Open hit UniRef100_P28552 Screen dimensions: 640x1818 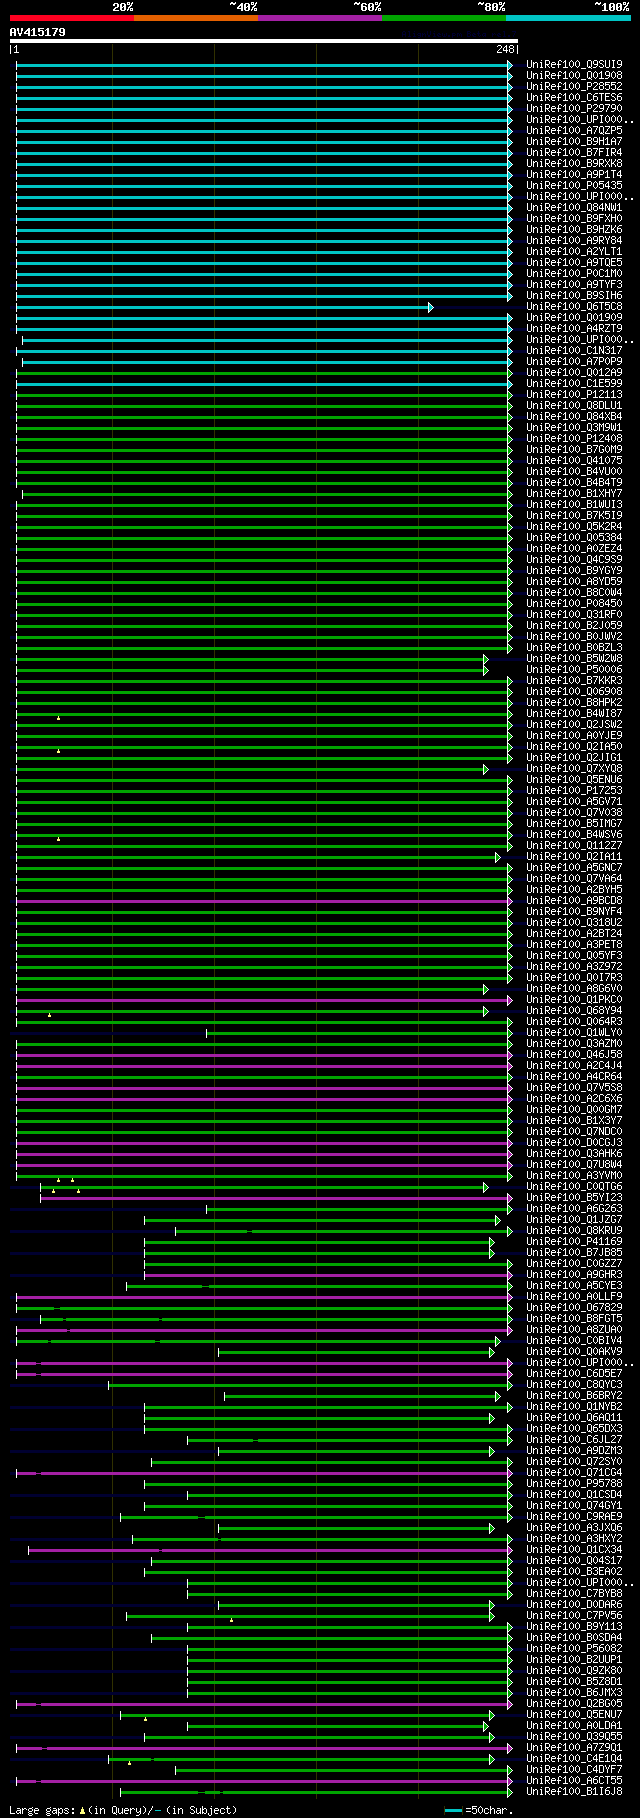(x=574, y=87)
